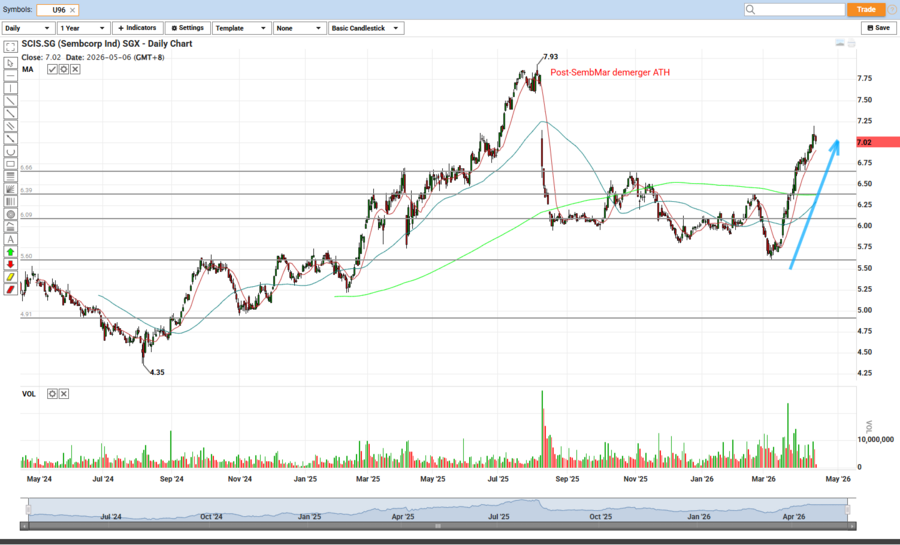This screenshot has height=545, width=900.
Task: Select the horizontal line drawing tool
Action: pos(10,75)
